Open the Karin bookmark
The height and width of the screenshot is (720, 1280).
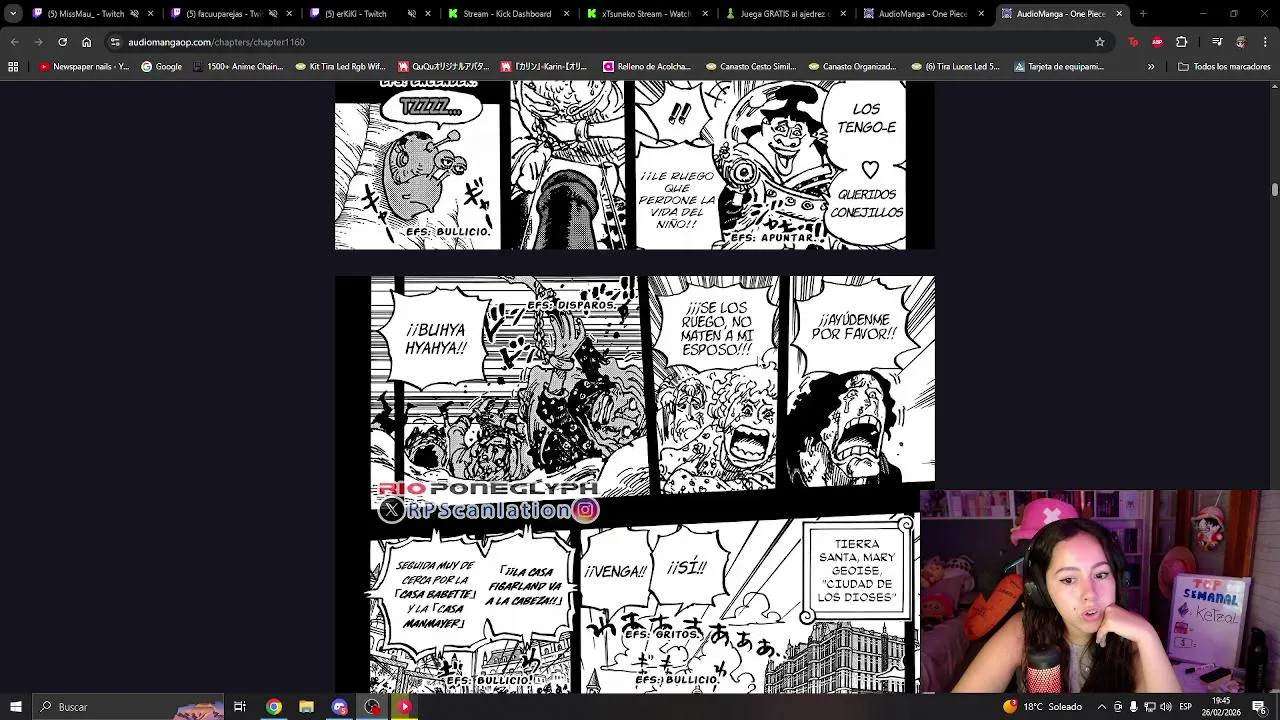(x=545, y=66)
